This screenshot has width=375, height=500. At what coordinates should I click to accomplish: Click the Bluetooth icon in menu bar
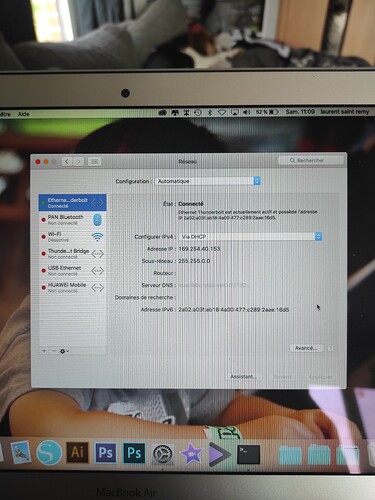click(x=210, y=112)
